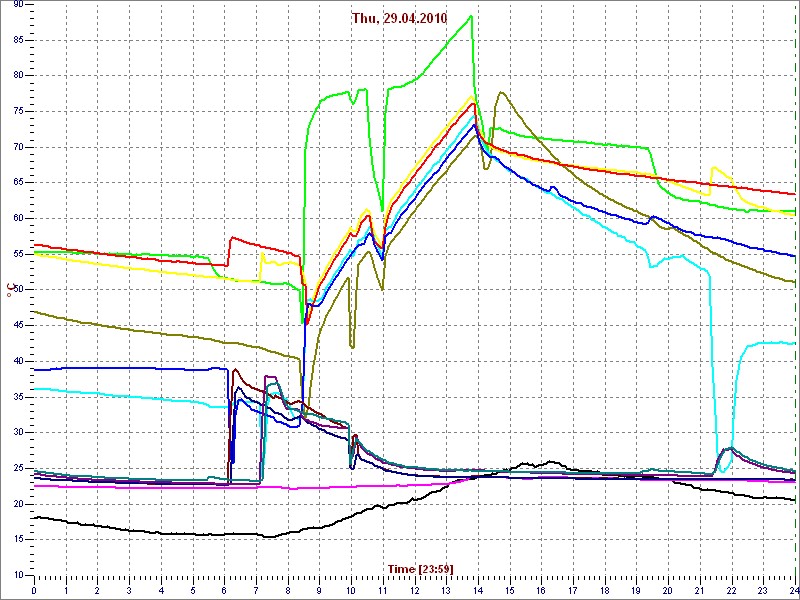
Task: Click hour 0 tick on time axis
Action: click(x=34, y=590)
